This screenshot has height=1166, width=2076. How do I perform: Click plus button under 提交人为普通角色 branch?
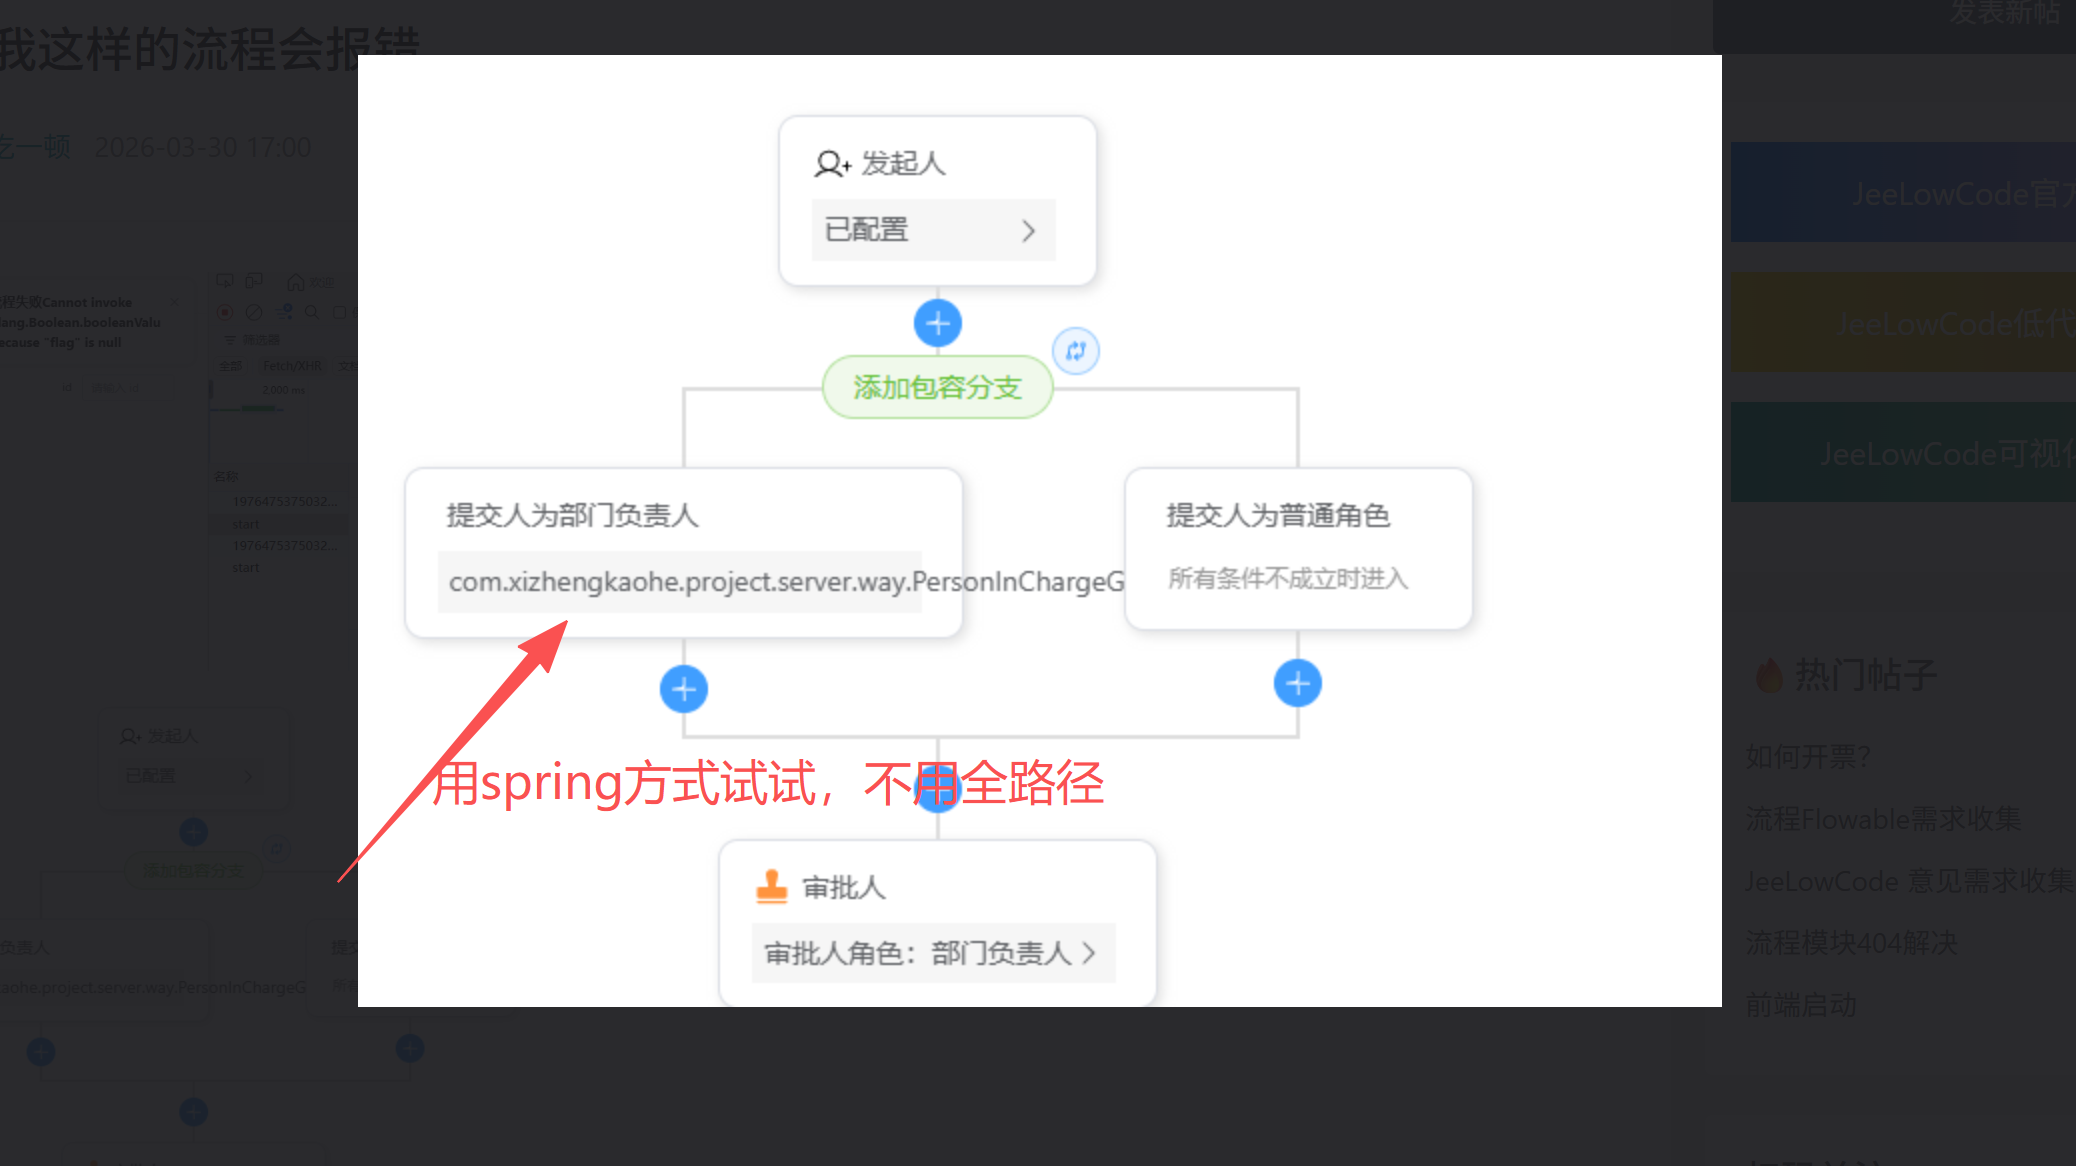click(1297, 684)
